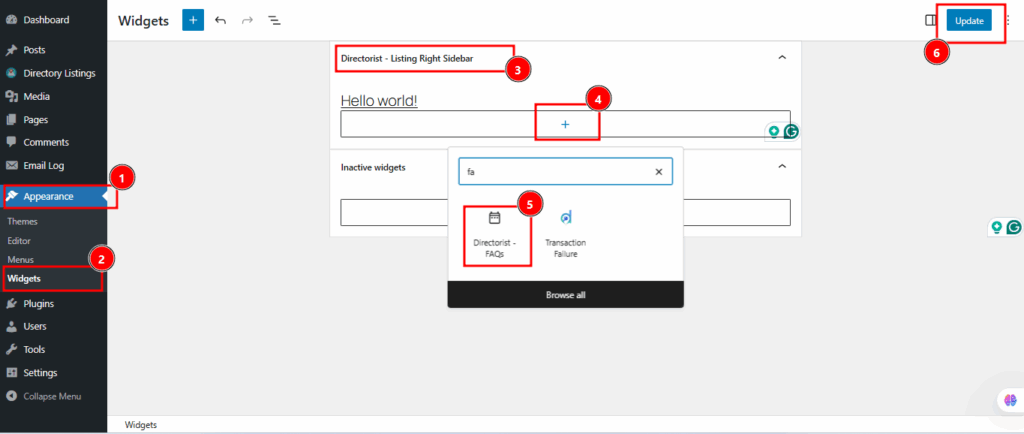This screenshot has height=434, width=1024.
Task: Open the options menu with three dots
Action: (1007, 20)
